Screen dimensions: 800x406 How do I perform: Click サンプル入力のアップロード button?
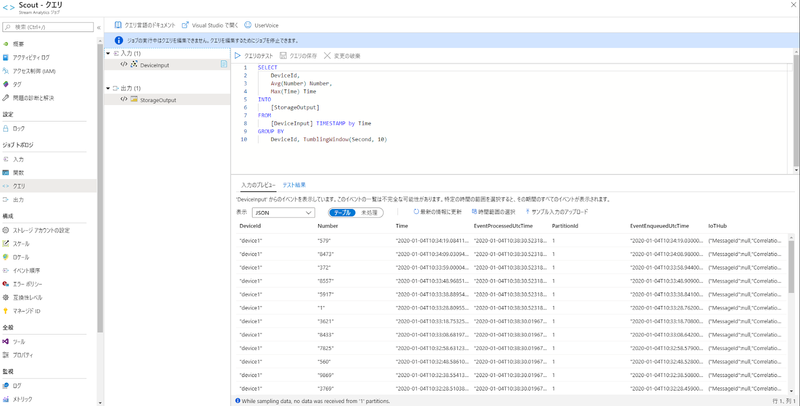(x=555, y=212)
